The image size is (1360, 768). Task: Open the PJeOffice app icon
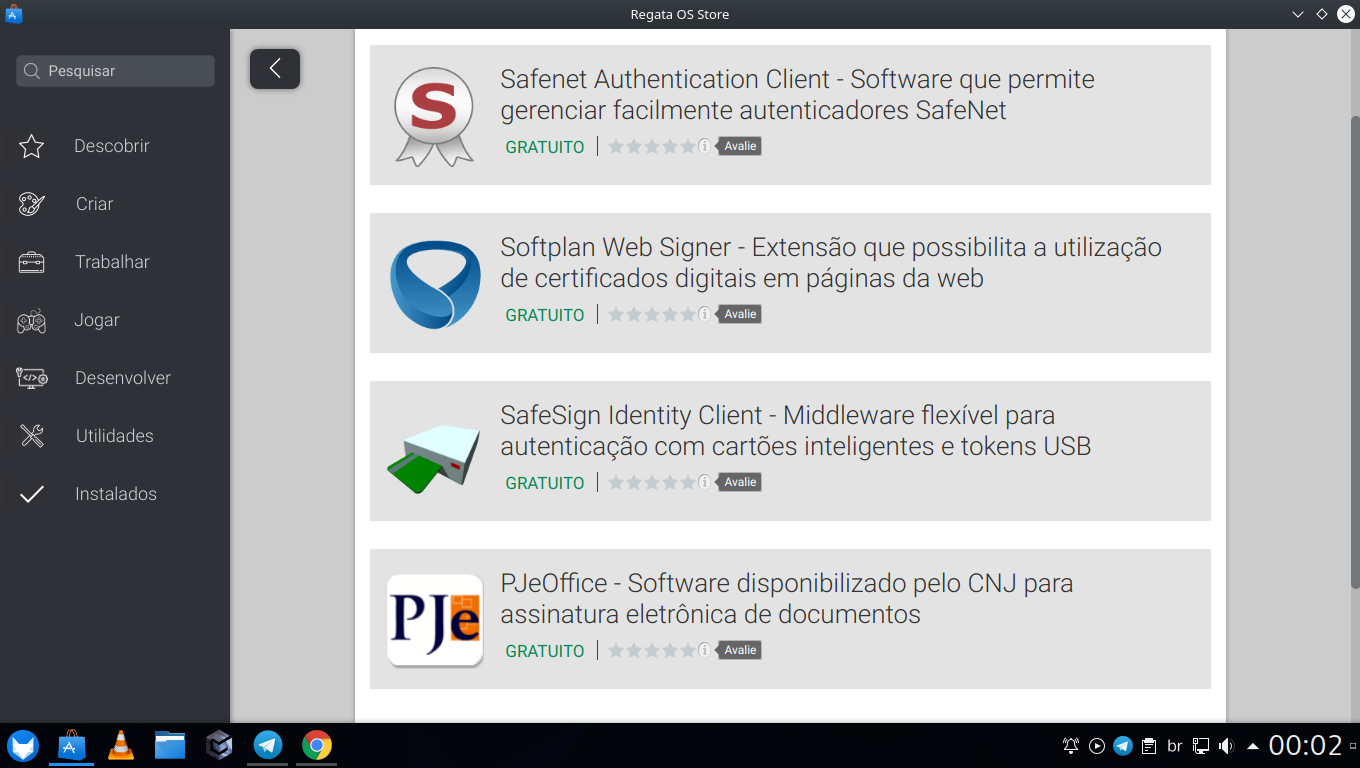pos(434,619)
